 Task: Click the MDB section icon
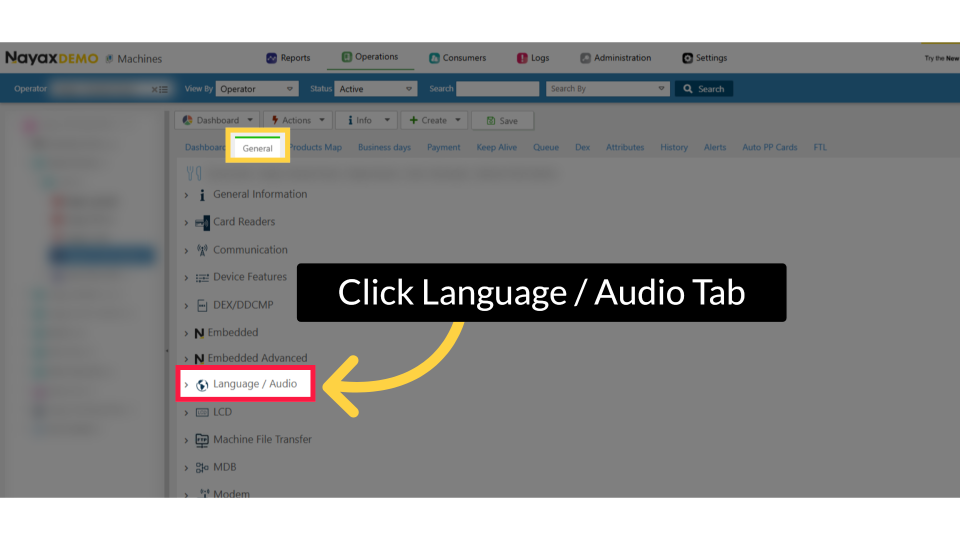click(x=202, y=467)
